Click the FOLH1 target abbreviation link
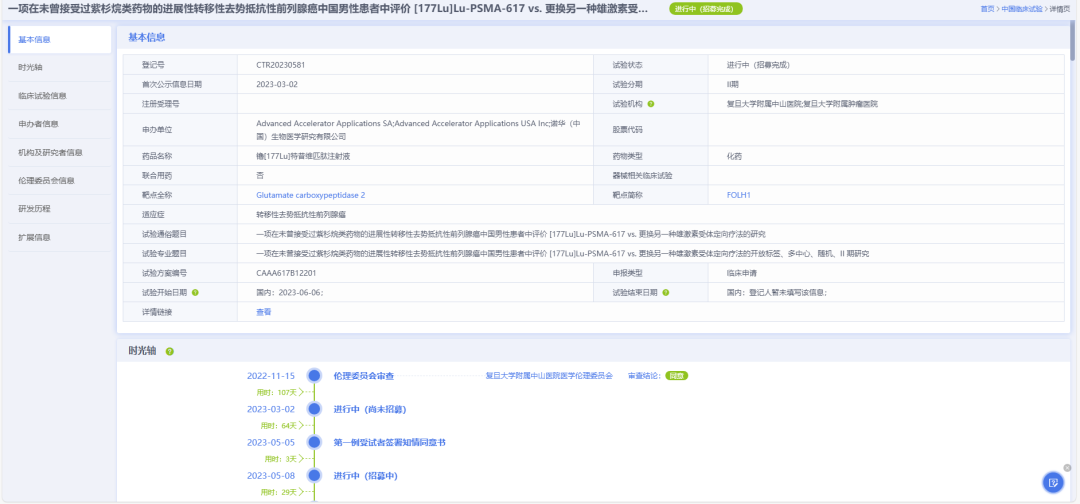Viewport: 1080px width, 504px height. [738, 195]
